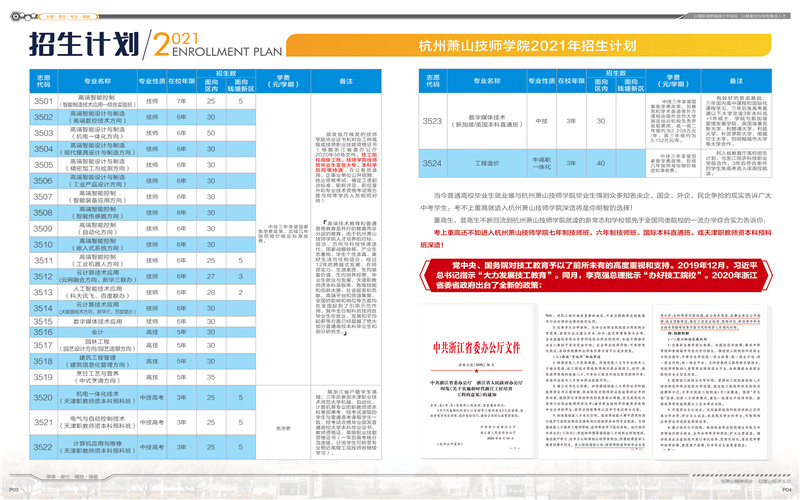Click the 志愿代码 header of left table
Viewport: 800px width, 500px height.
pyautogui.click(x=43, y=81)
